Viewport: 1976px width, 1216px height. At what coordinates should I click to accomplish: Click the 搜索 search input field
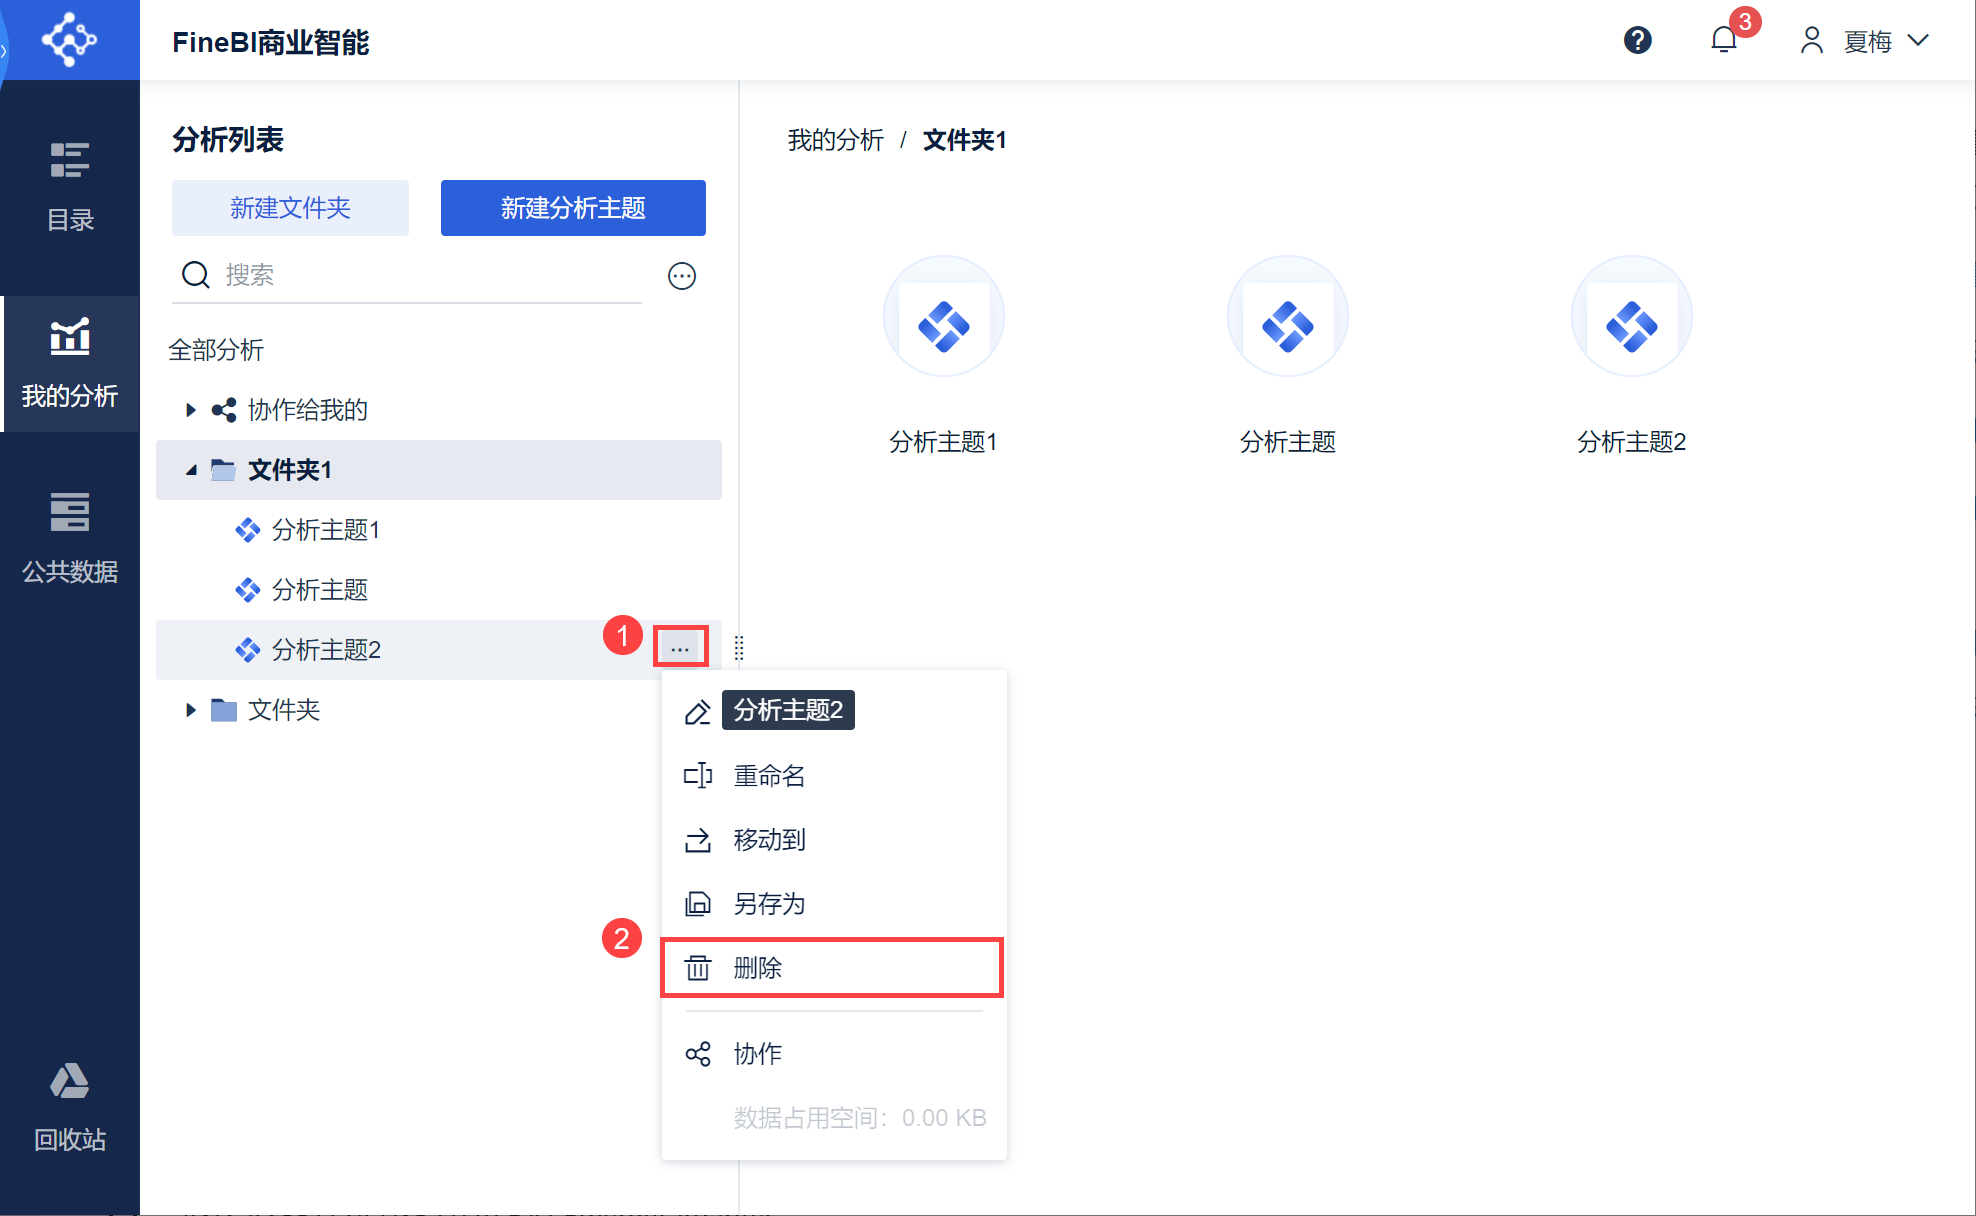[430, 275]
